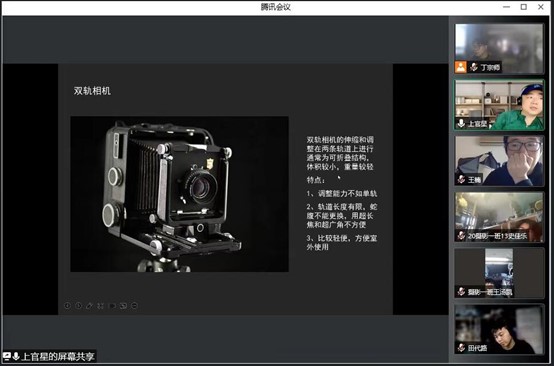
Task: Advance to the next slide with the slideshow arrow
Action: [78, 306]
